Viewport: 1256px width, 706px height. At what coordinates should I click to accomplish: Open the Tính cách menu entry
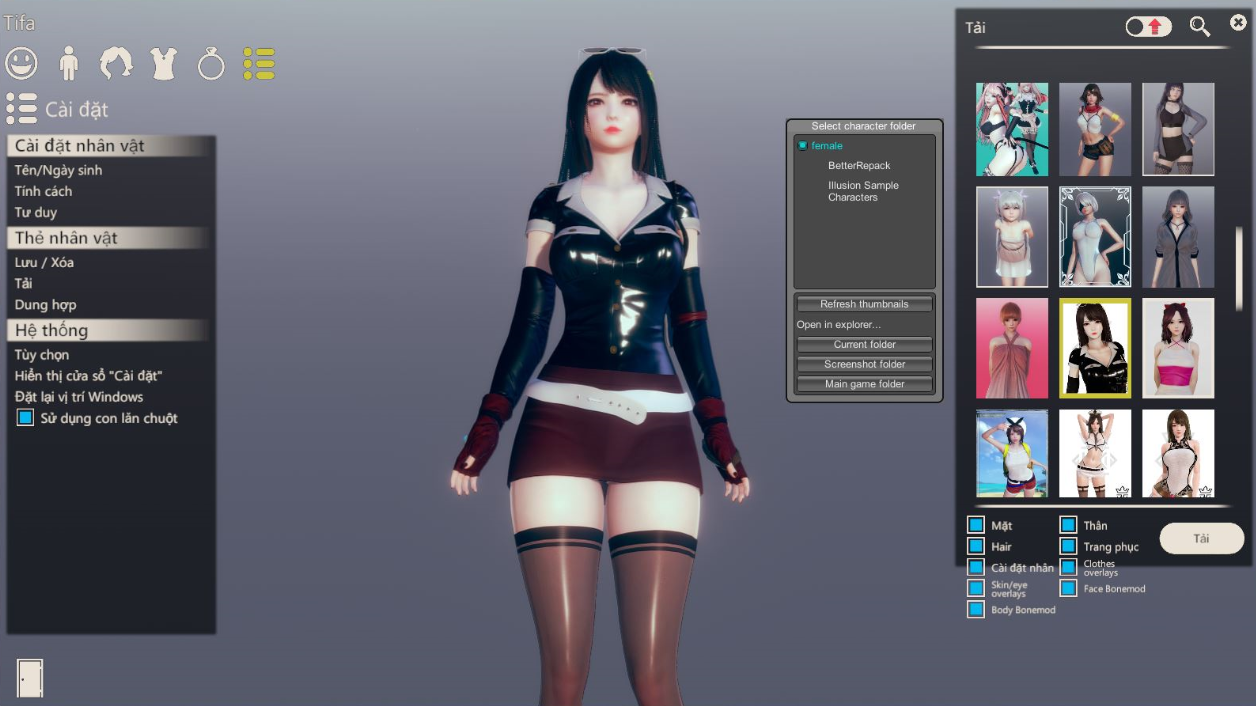[x=43, y=191]
